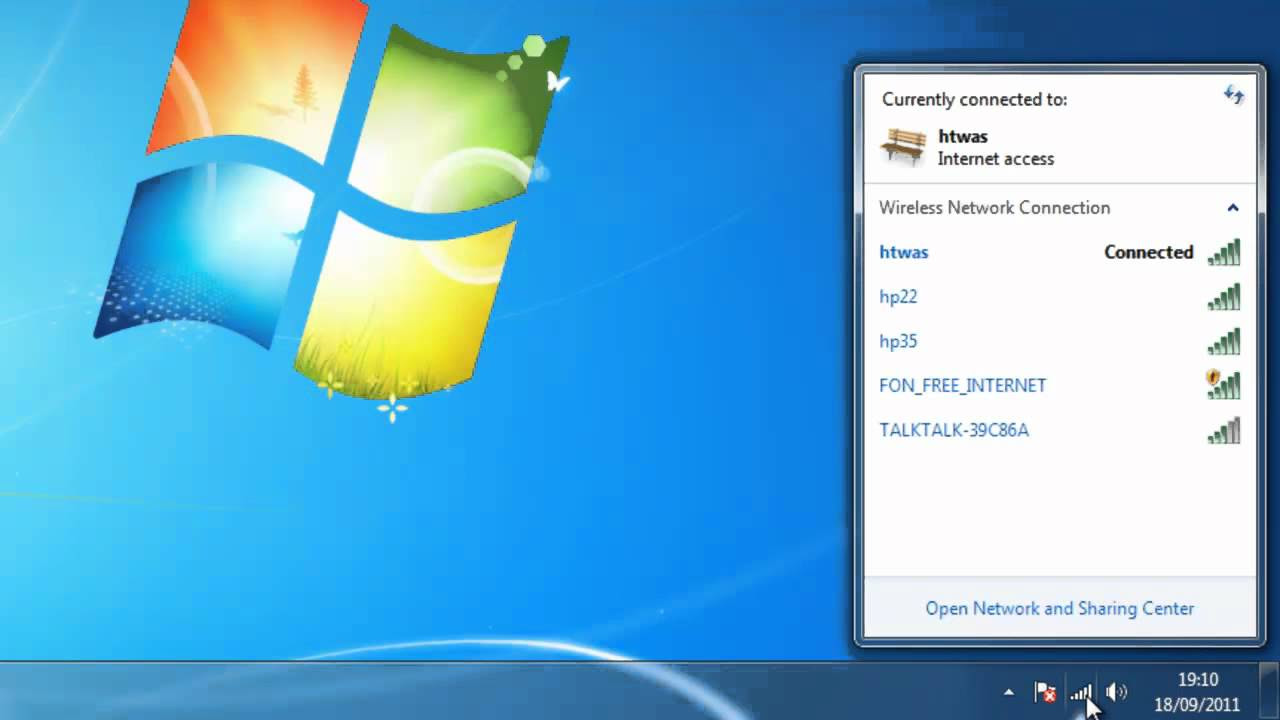This screenshot has height=720, width=1280.
Task: Click the wireless network tray icon
Action: tap(1081, 691)
